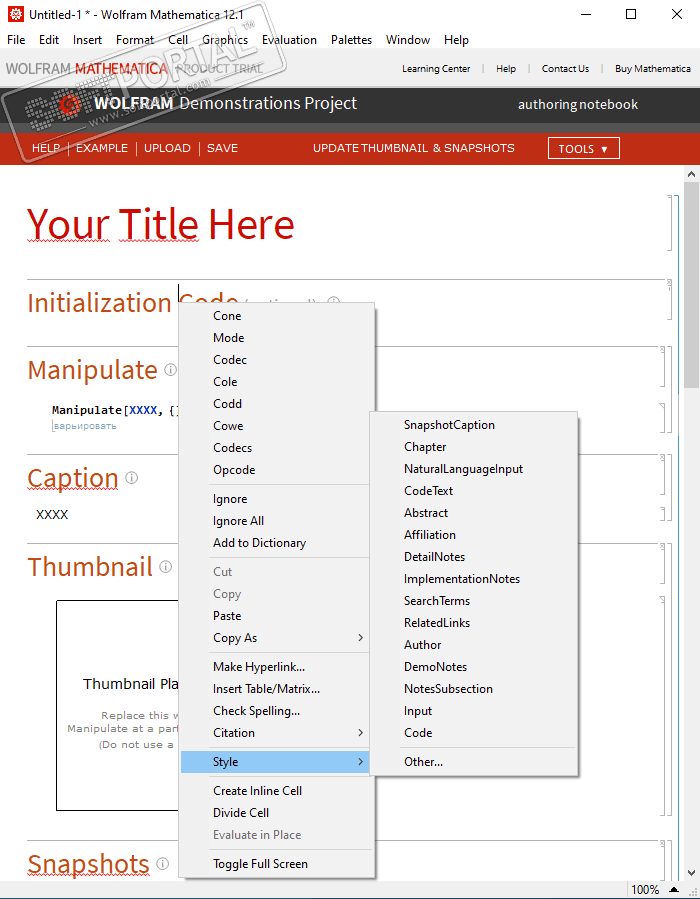Screen dimensions: 700x899
Task: Apply Abstract style
Action: coord(474,513)
